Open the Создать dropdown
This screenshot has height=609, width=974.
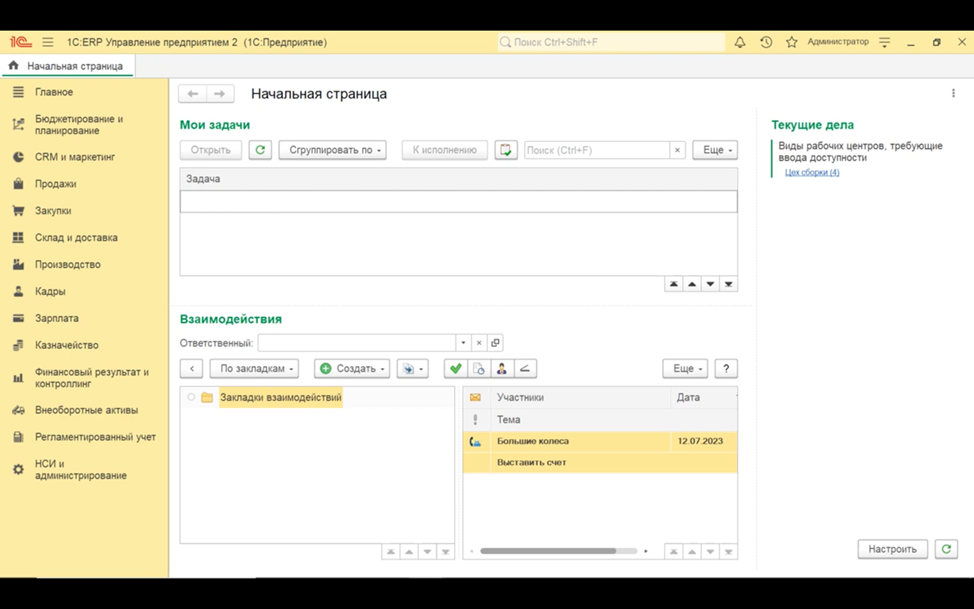352,369
